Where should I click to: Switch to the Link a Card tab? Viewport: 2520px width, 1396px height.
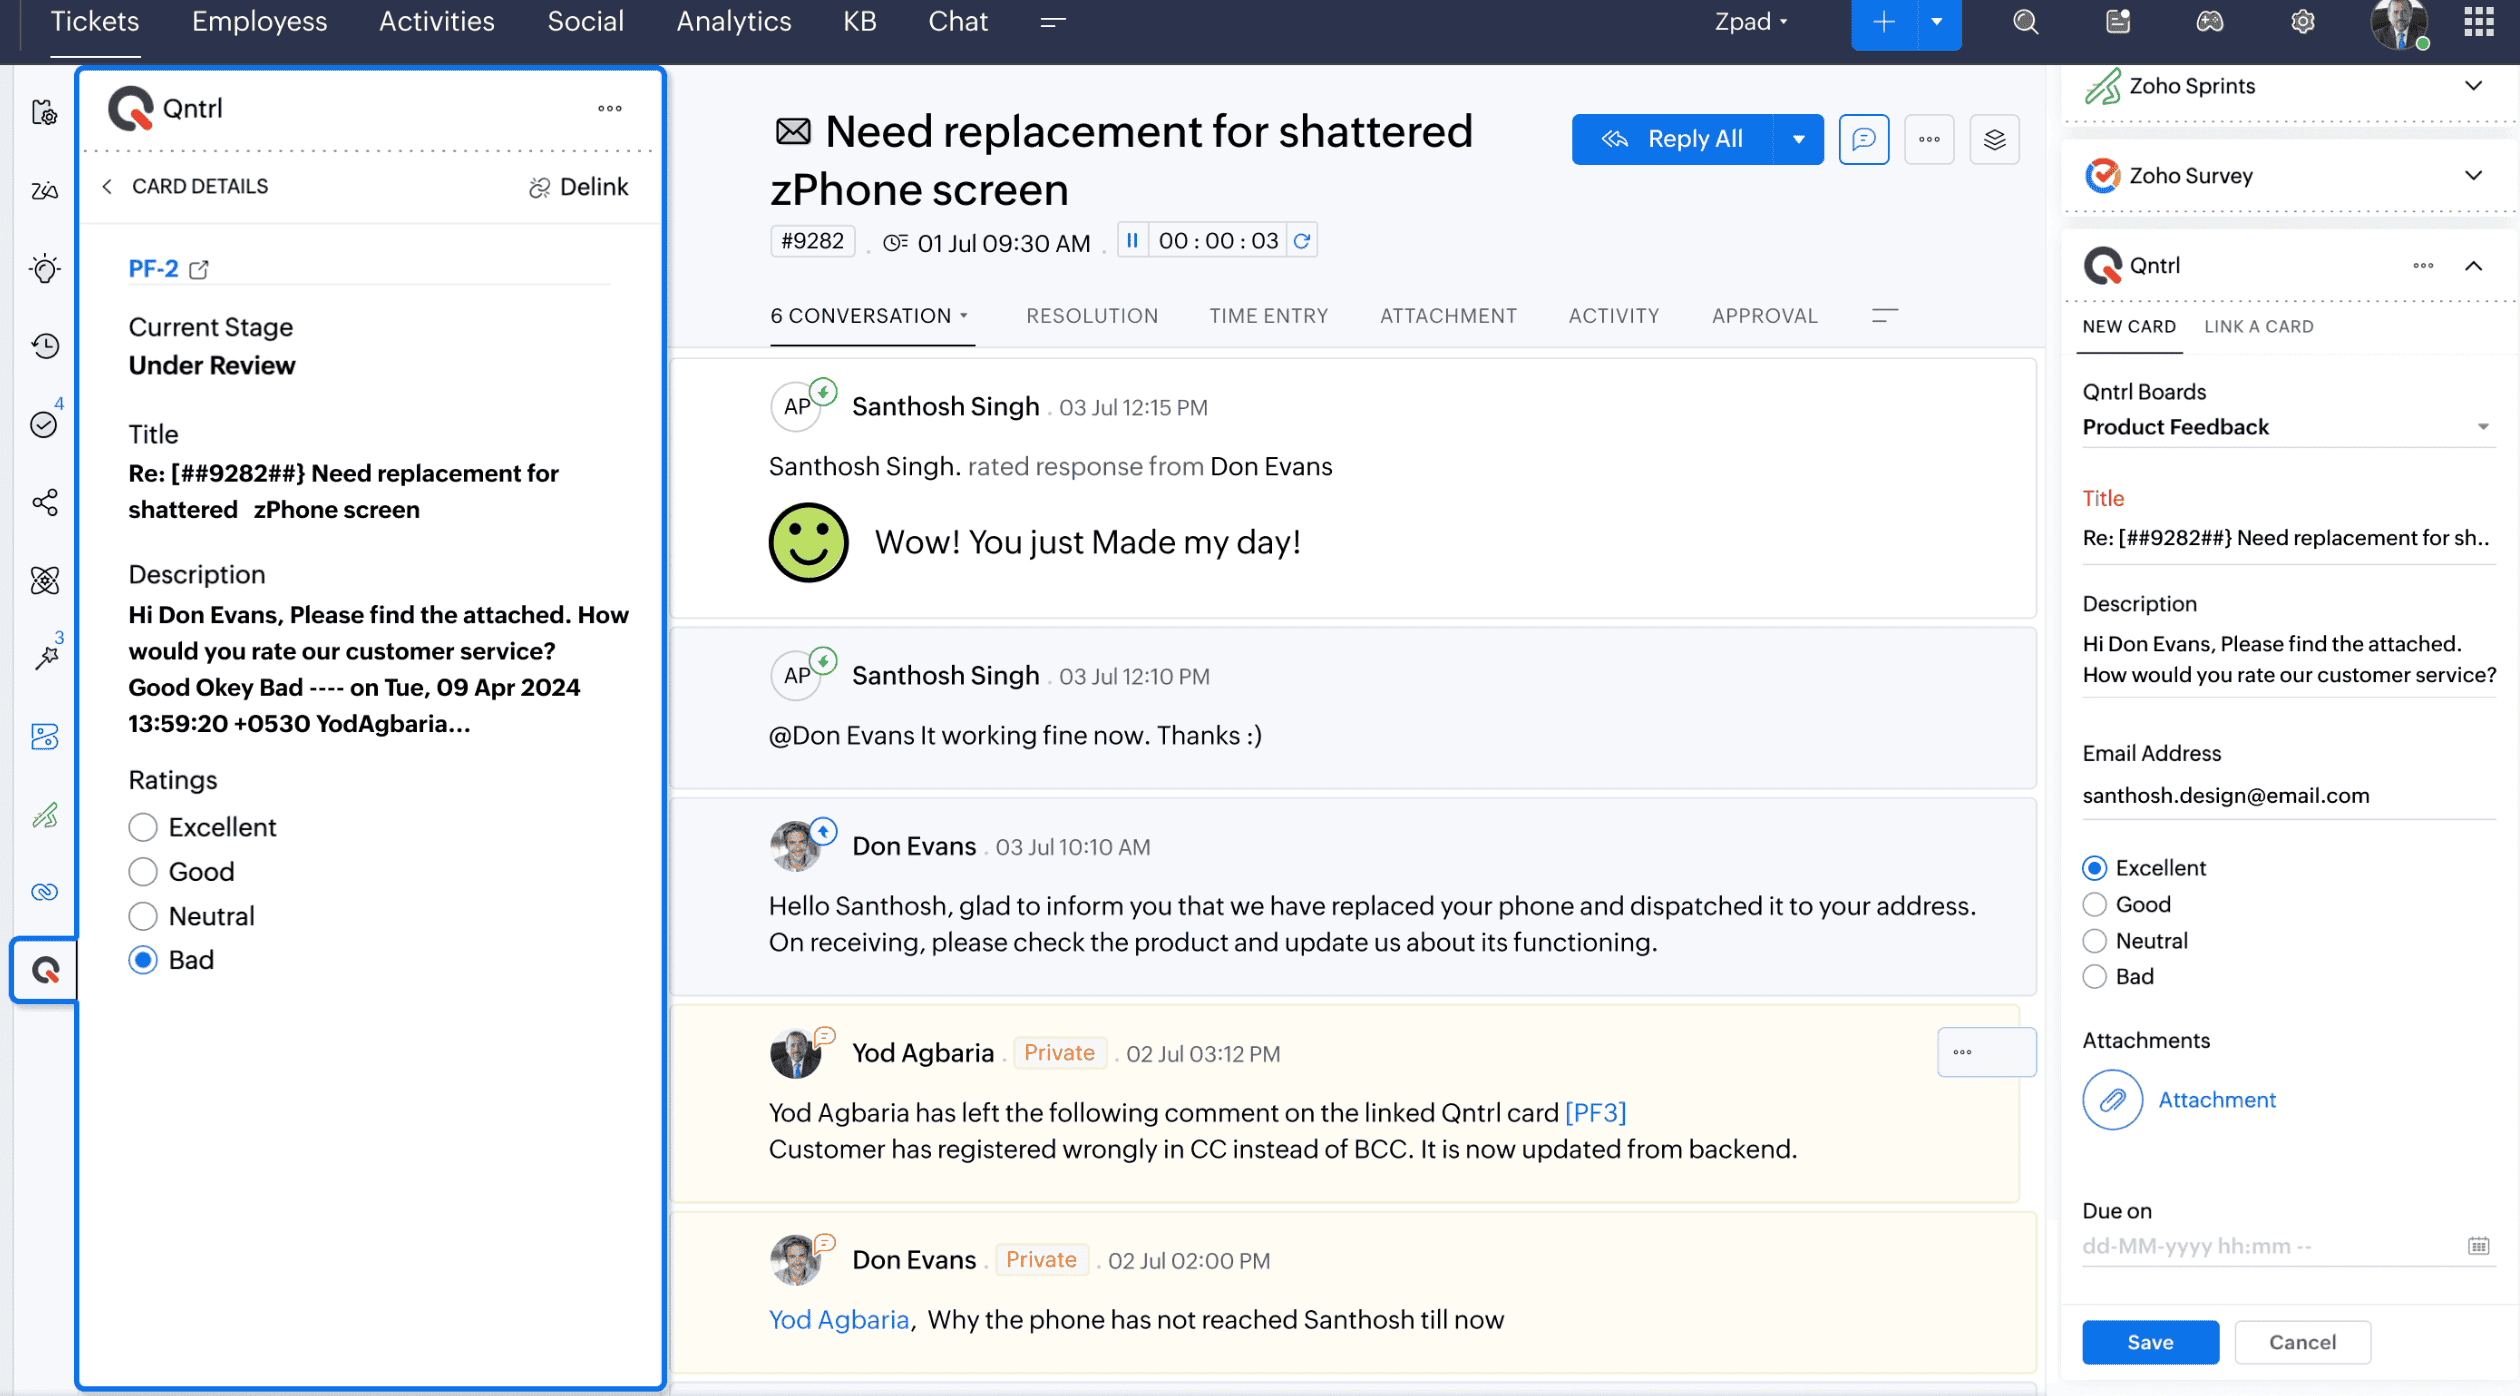click(x=2258, y=327)
